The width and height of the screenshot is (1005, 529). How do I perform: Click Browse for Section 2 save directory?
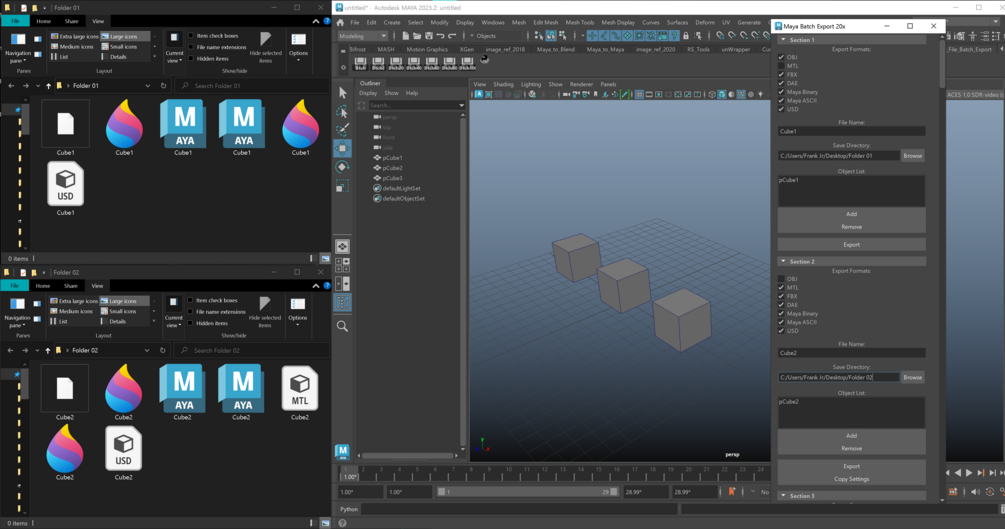click(913, 377)
